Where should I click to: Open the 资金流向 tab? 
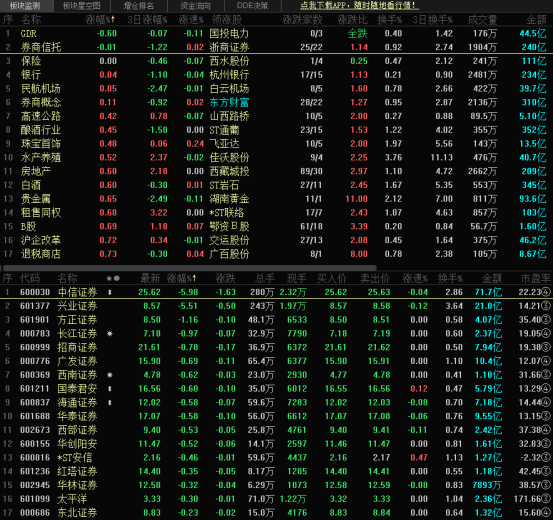click(195, 6)
